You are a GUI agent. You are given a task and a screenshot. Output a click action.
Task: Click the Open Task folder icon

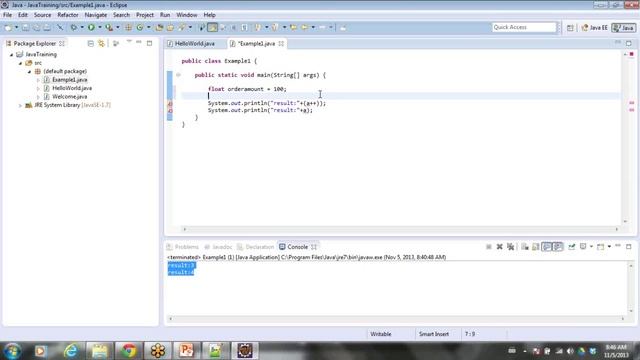(x=170, y=28)
